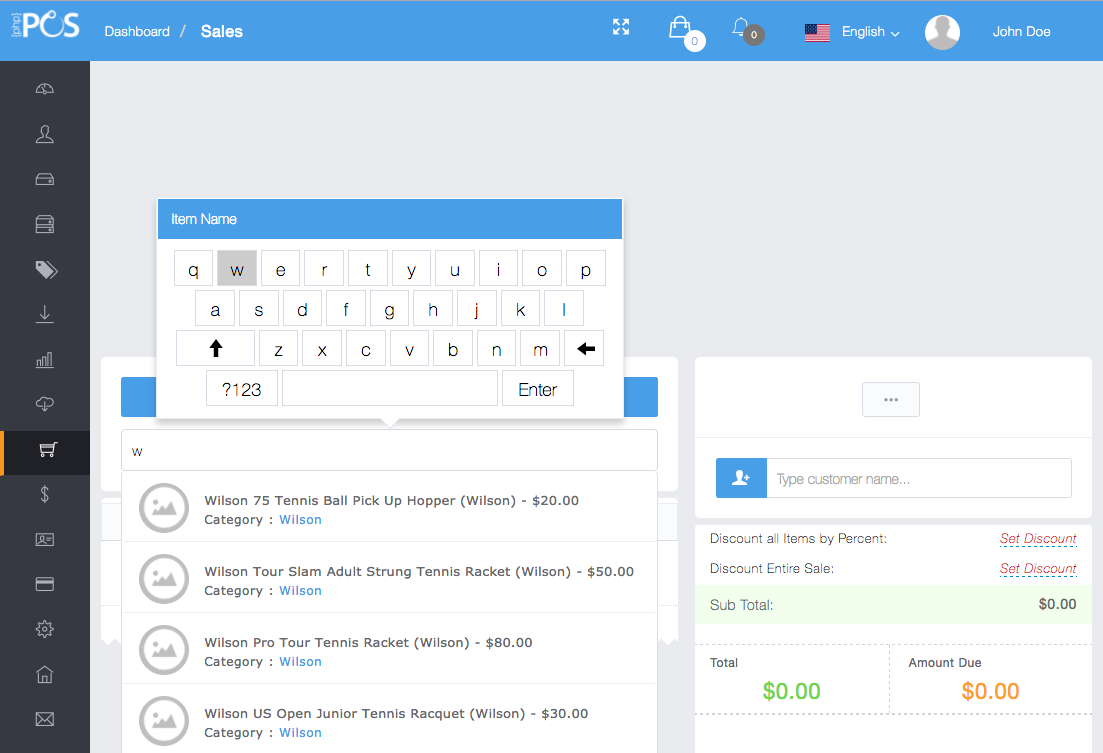Click Wilson category link under Pro Tour Racket

click(300, 662)
